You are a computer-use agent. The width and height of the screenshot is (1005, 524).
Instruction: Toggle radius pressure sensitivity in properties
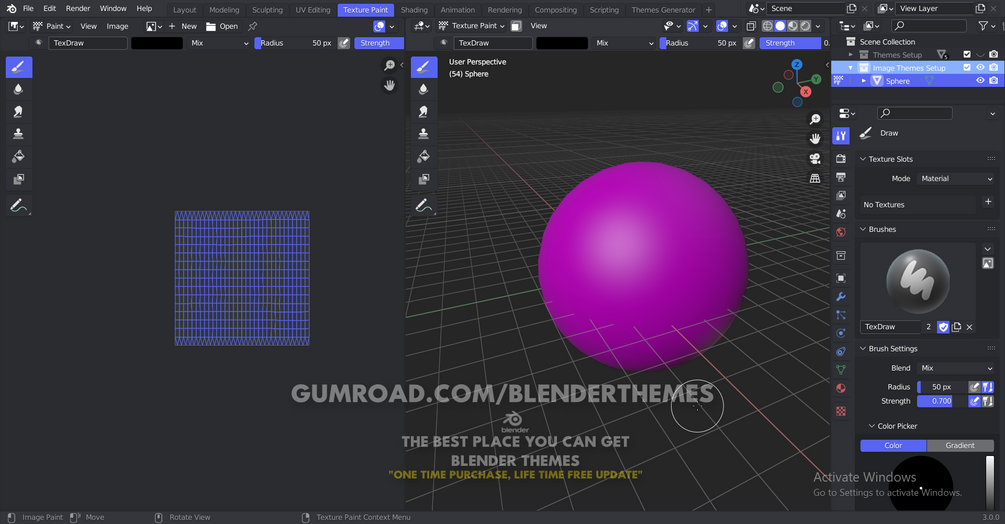click(974, 387)
